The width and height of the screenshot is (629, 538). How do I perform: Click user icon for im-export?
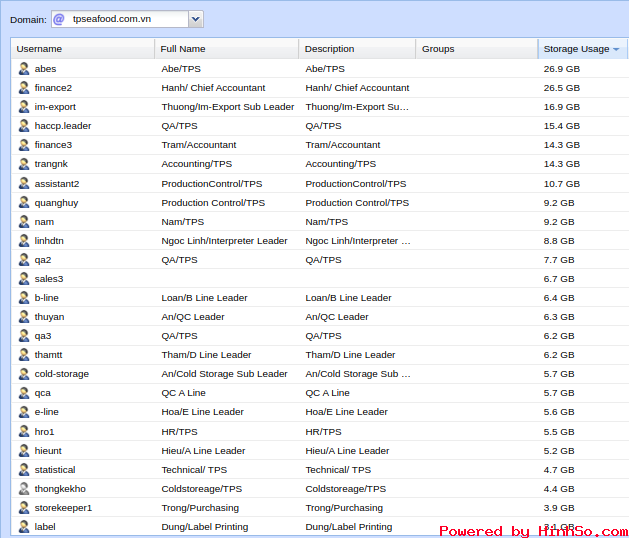24,107
